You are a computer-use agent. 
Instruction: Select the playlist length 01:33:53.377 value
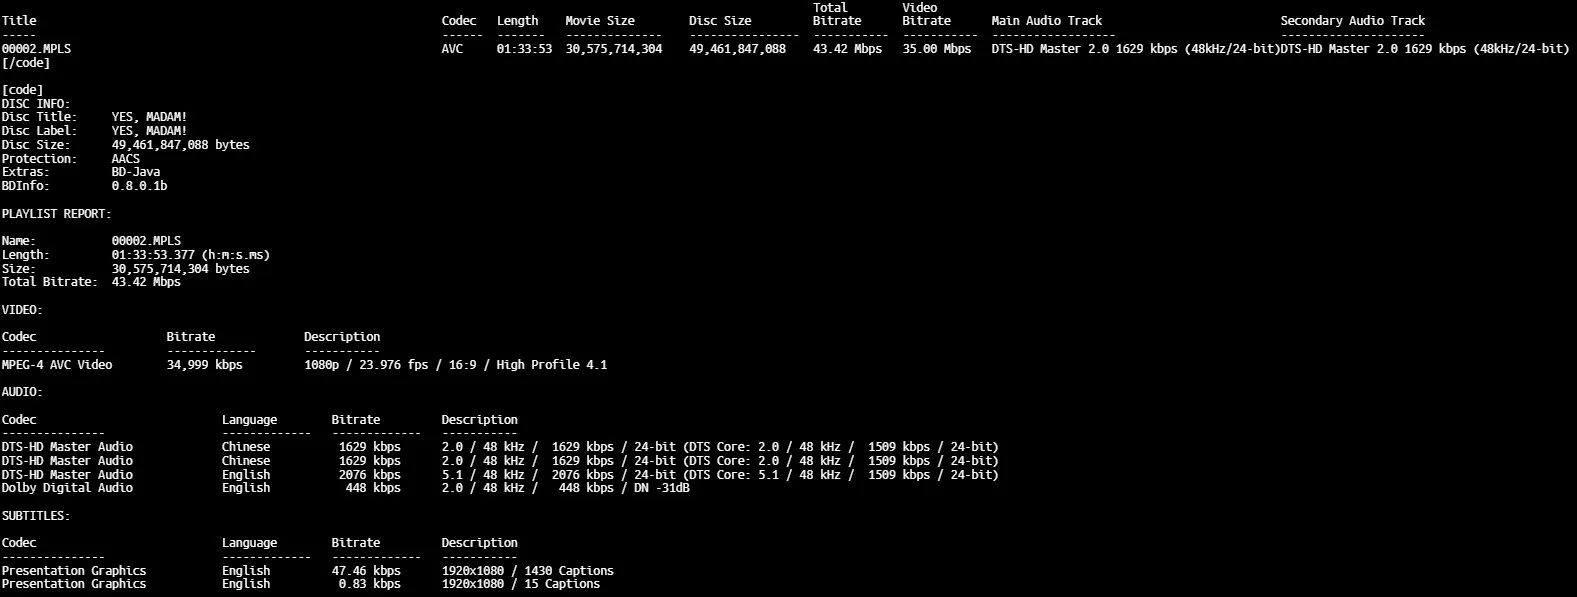[190, 255]
